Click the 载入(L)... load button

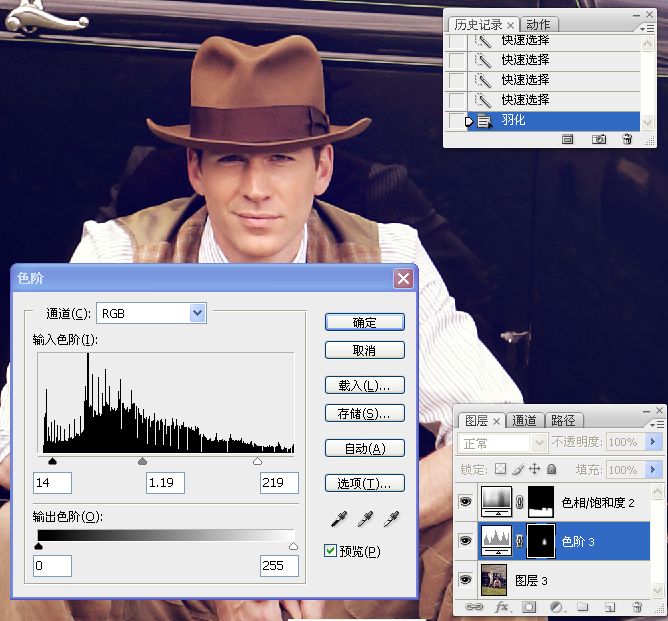pos(365,385)
